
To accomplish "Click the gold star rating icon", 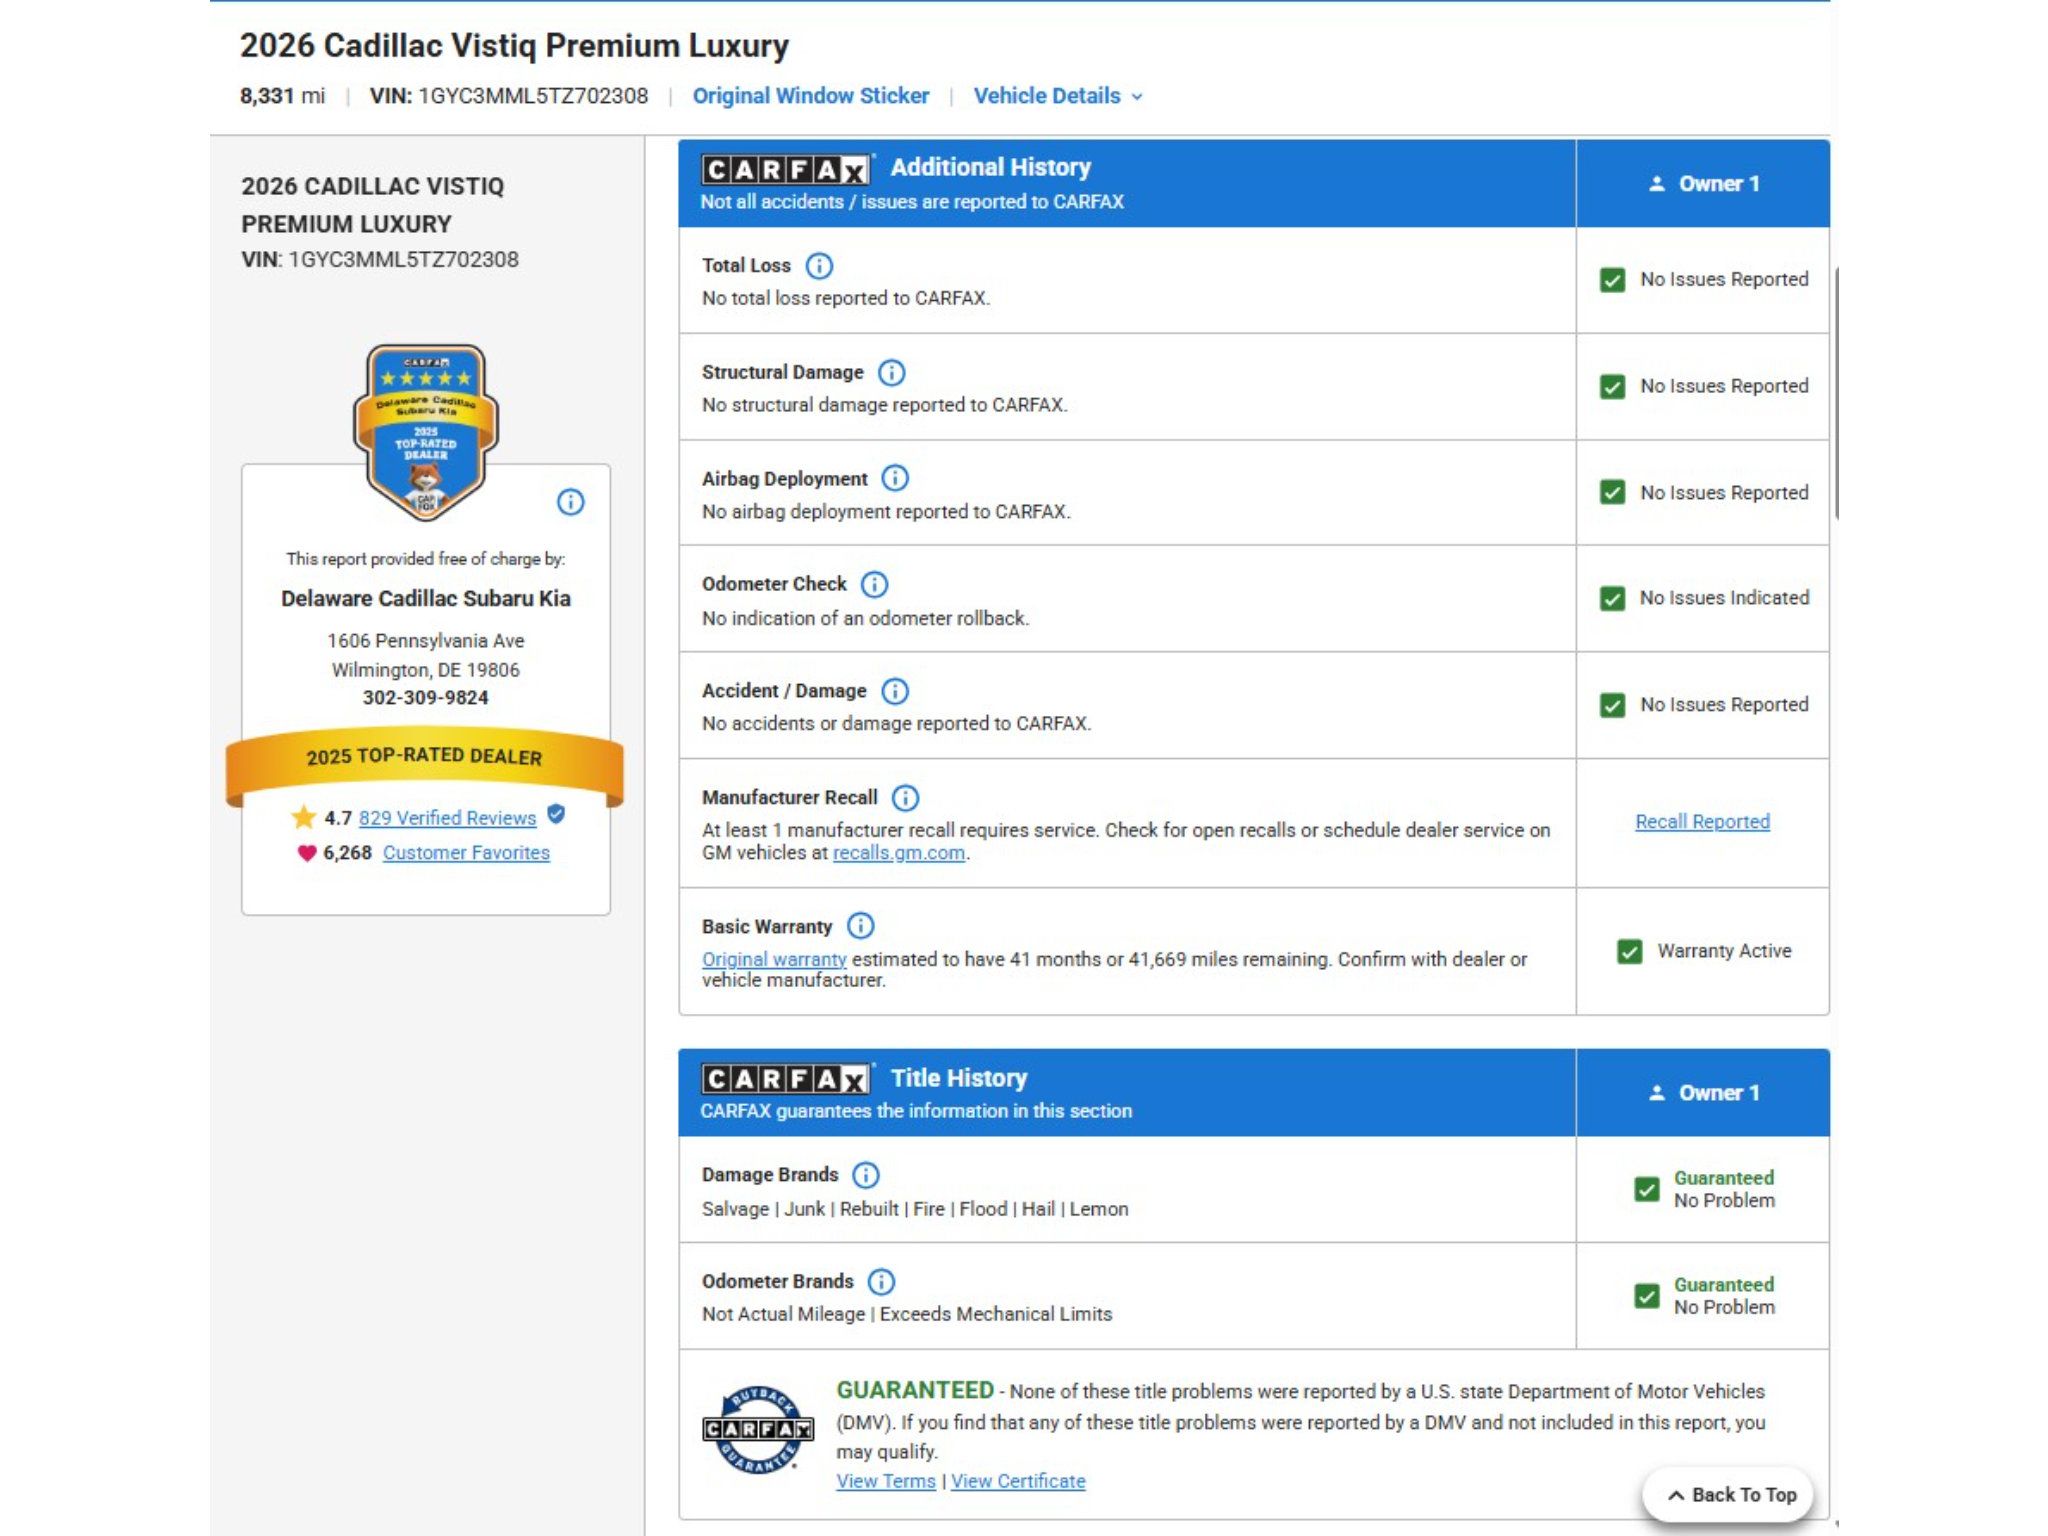I will 303,818.
